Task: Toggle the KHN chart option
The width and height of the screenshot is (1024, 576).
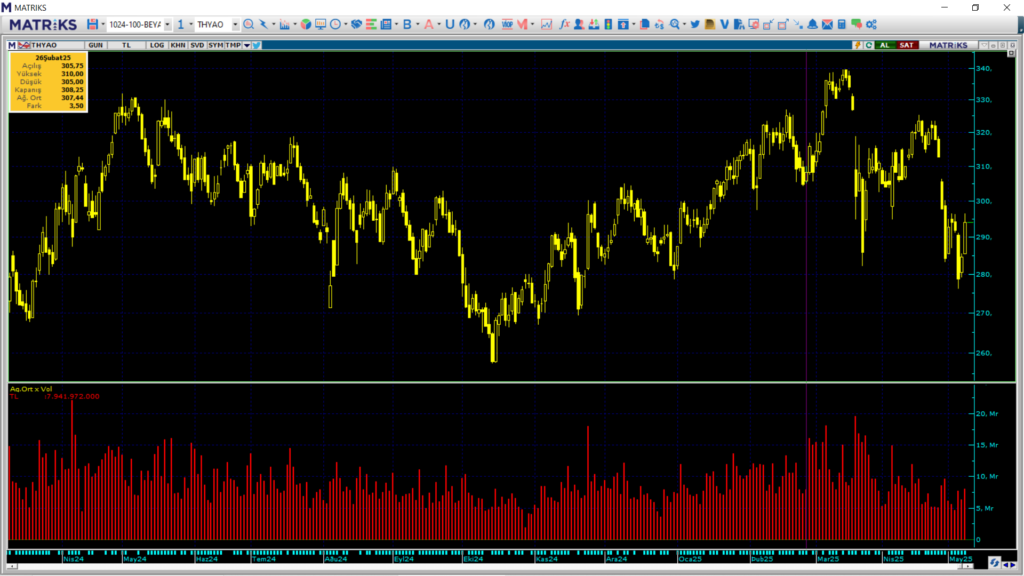Action: [177, 45]
